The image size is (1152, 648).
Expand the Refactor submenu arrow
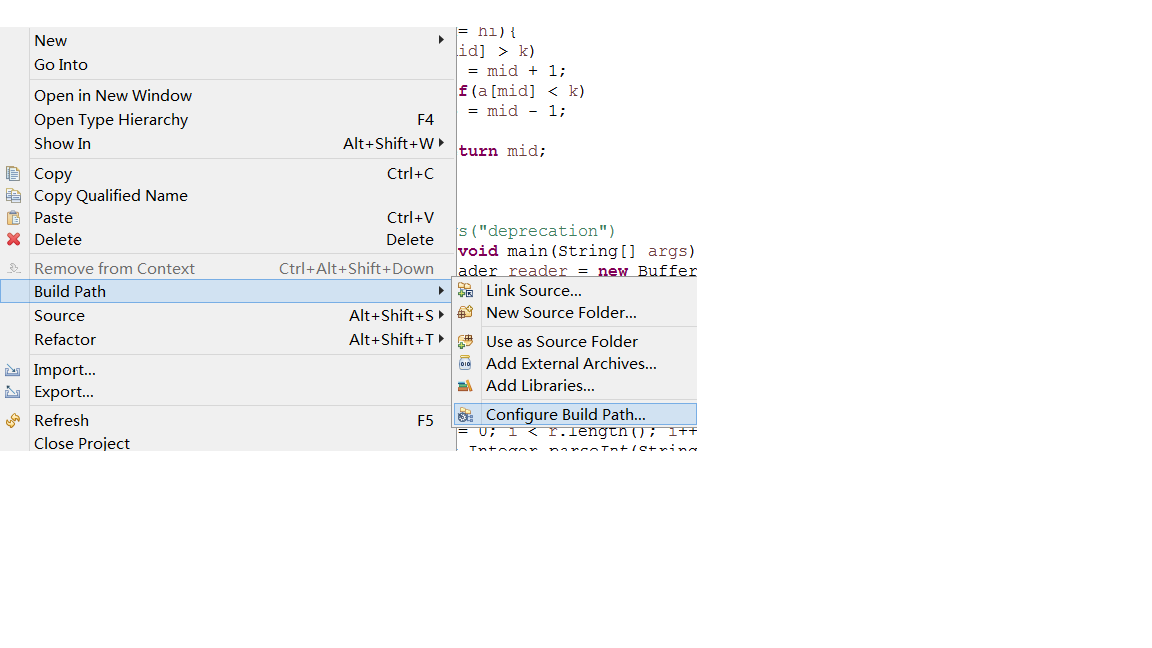click(441, 339)
